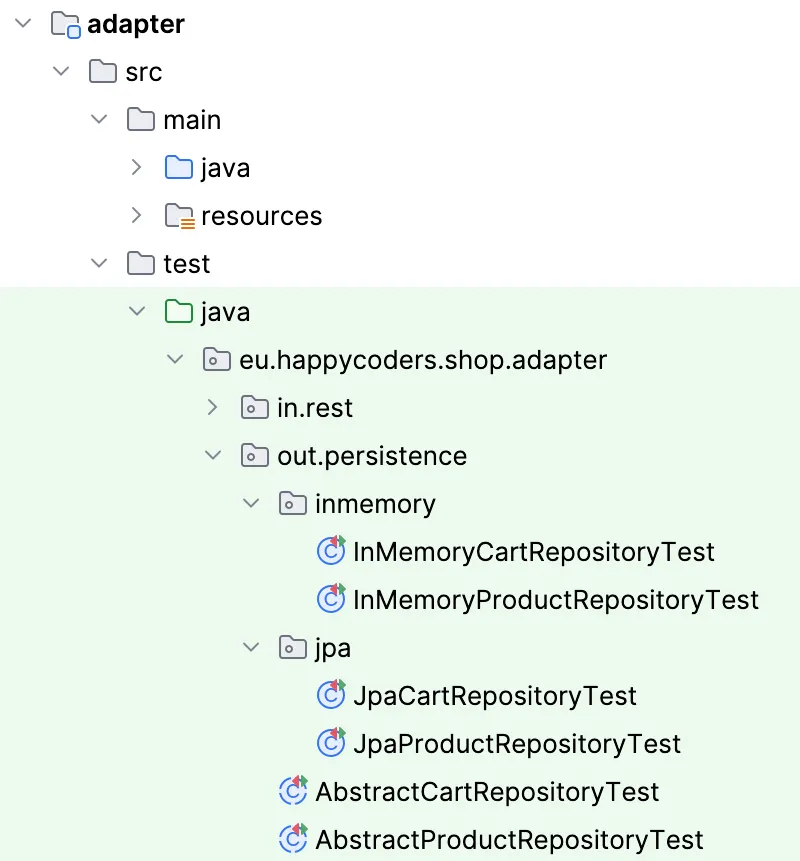
Task: Click the blue java sources root icon
Action: [x=178, y=167]
